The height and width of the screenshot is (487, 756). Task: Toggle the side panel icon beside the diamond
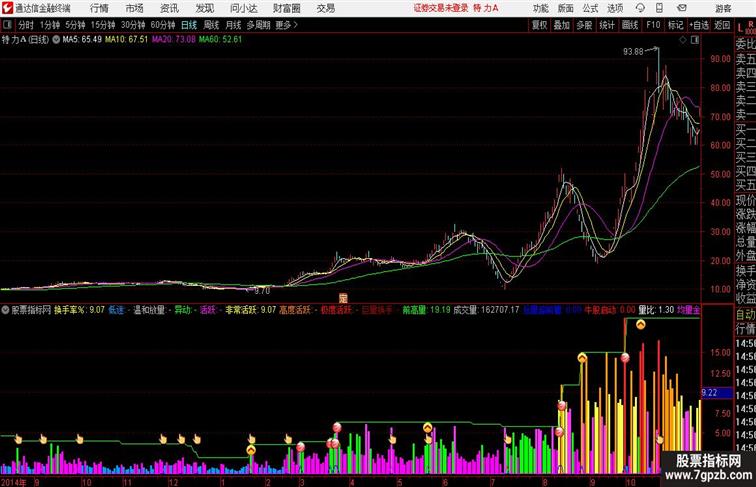coord(695,40)
